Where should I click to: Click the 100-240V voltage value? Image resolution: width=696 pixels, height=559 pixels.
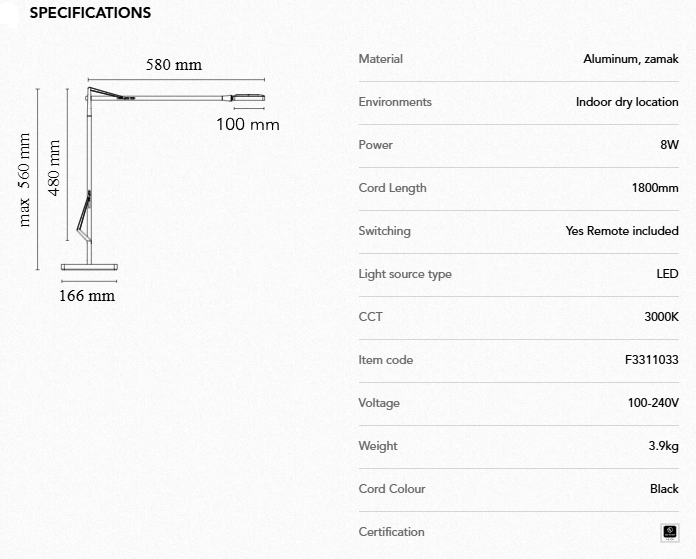[x=653, y=403]
